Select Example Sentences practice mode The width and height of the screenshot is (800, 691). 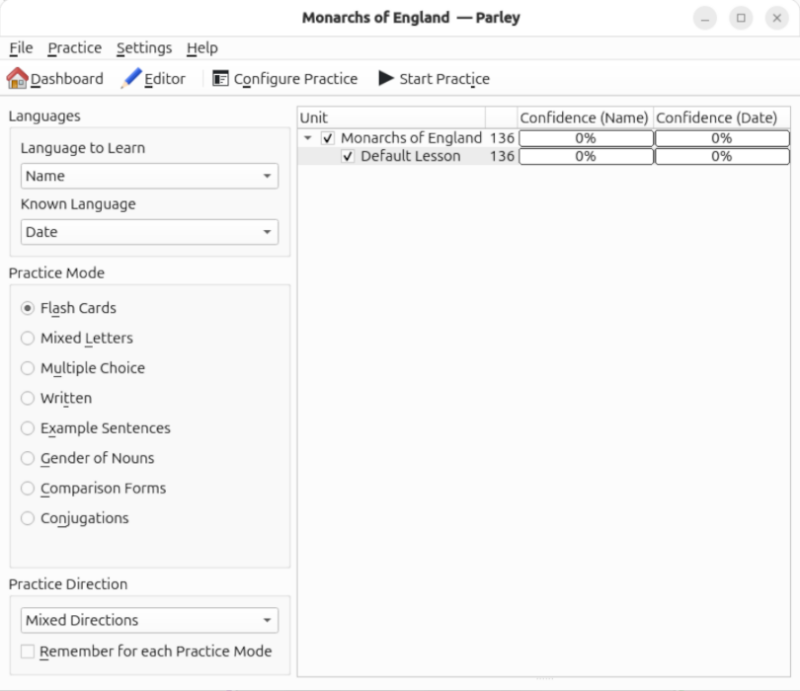coord(29,428)
